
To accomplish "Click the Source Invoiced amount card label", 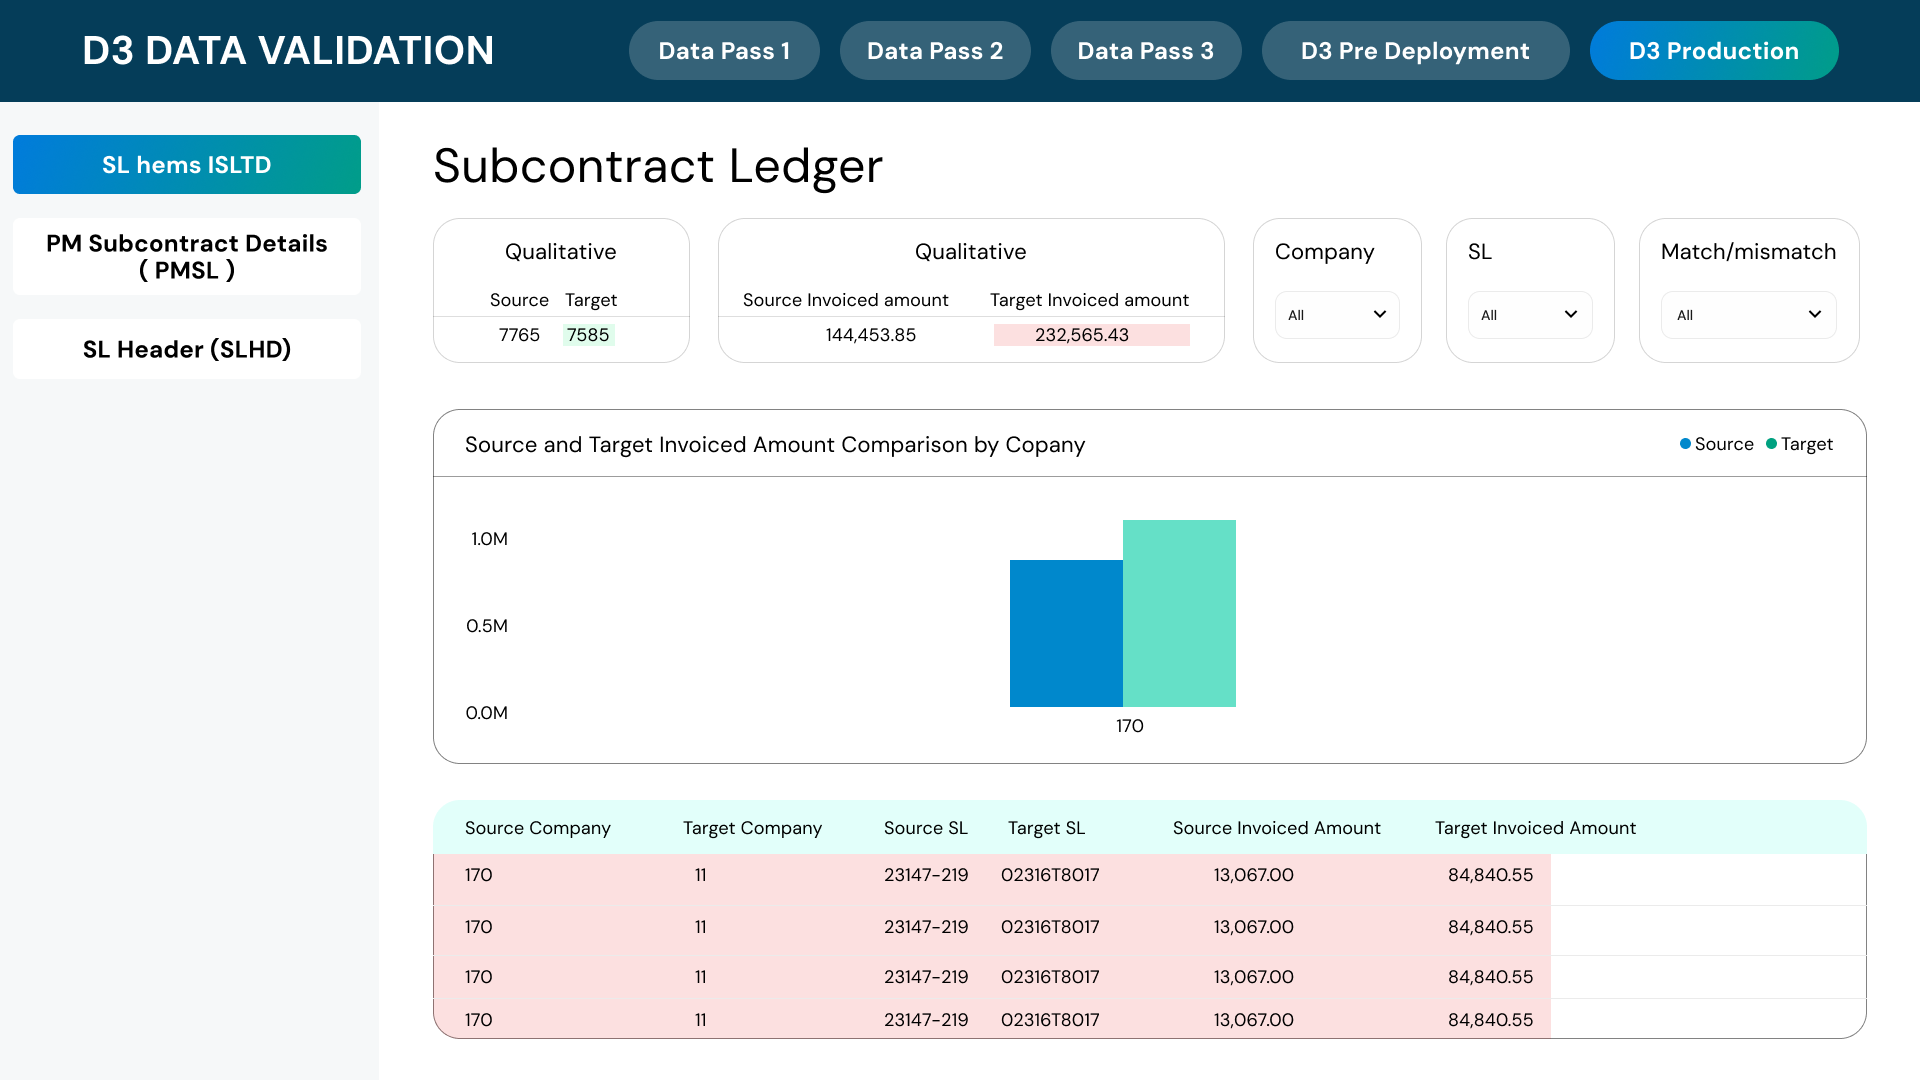I will 846,300.
